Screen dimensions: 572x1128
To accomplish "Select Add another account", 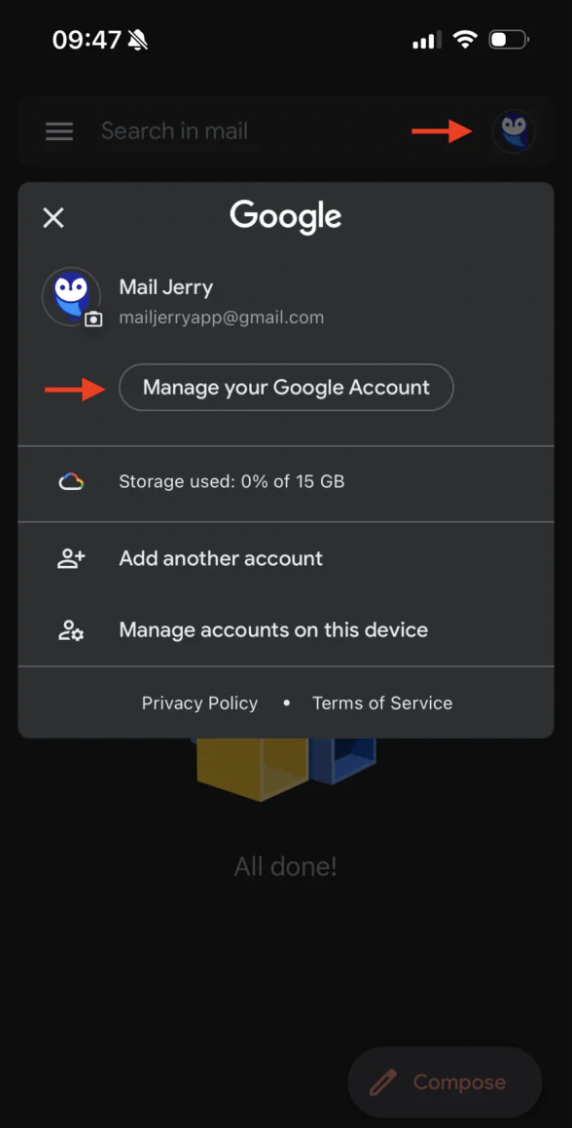I will (286, 558).
